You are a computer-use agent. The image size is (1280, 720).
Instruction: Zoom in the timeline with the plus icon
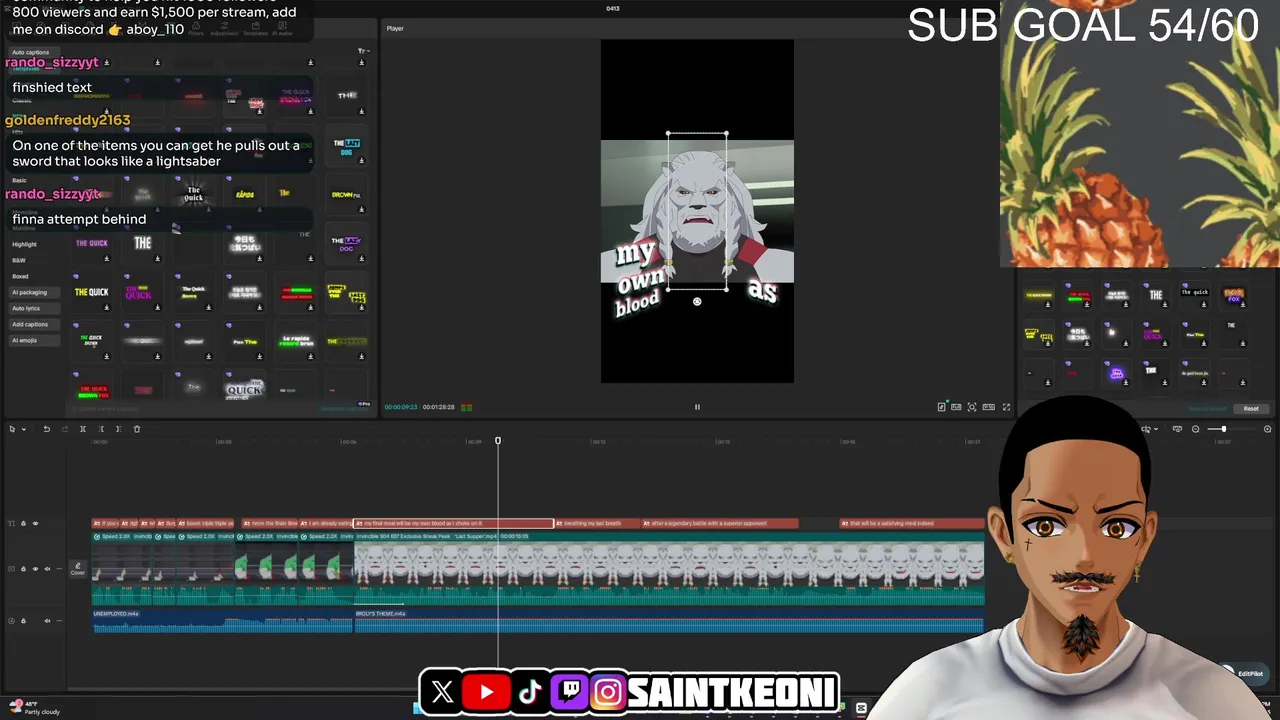pyautogui.click(x=1267, y=429)
